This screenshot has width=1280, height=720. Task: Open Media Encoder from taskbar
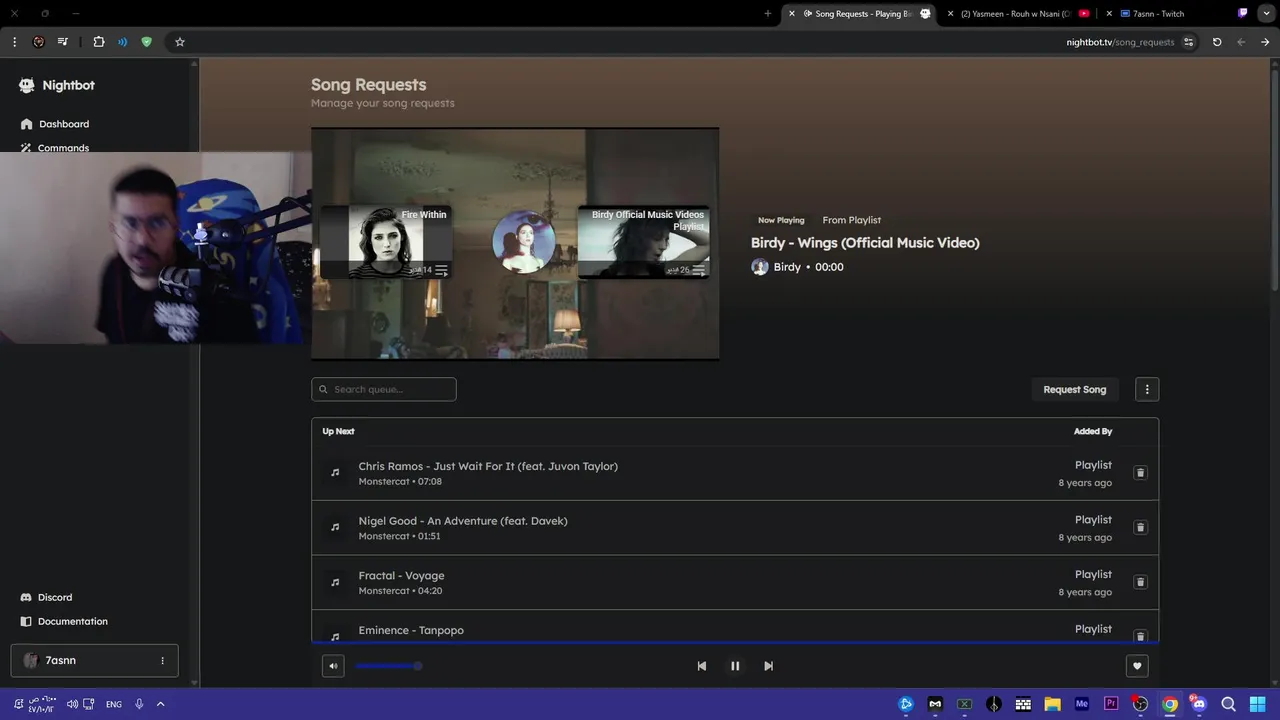pos(1082,704)
